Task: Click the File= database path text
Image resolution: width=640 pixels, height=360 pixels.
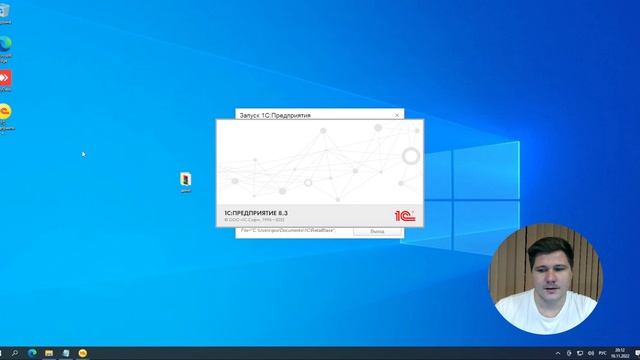Action: (288, 231)
